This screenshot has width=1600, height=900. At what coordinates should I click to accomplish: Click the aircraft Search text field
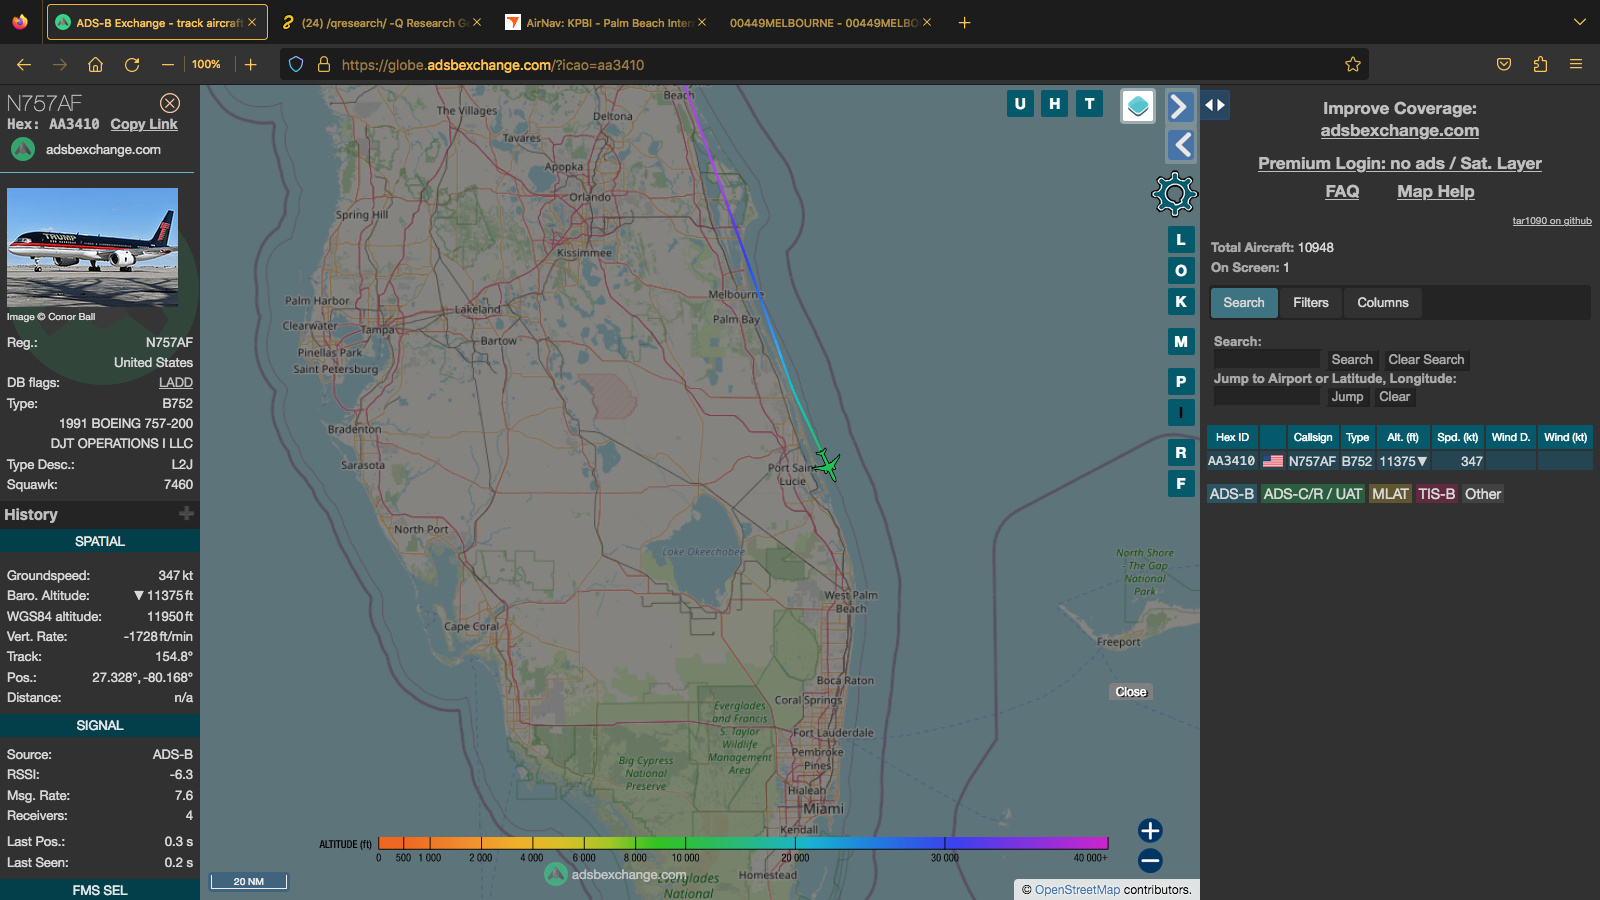[1267, 360]
